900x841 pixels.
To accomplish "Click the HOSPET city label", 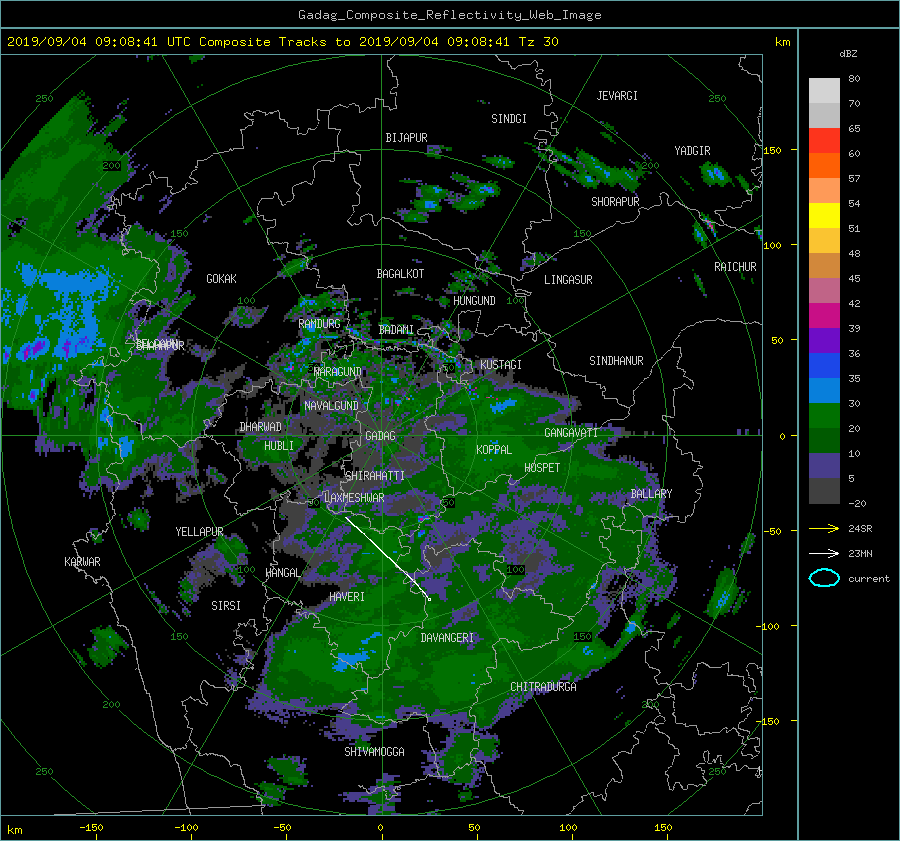I will click(542, 468).
